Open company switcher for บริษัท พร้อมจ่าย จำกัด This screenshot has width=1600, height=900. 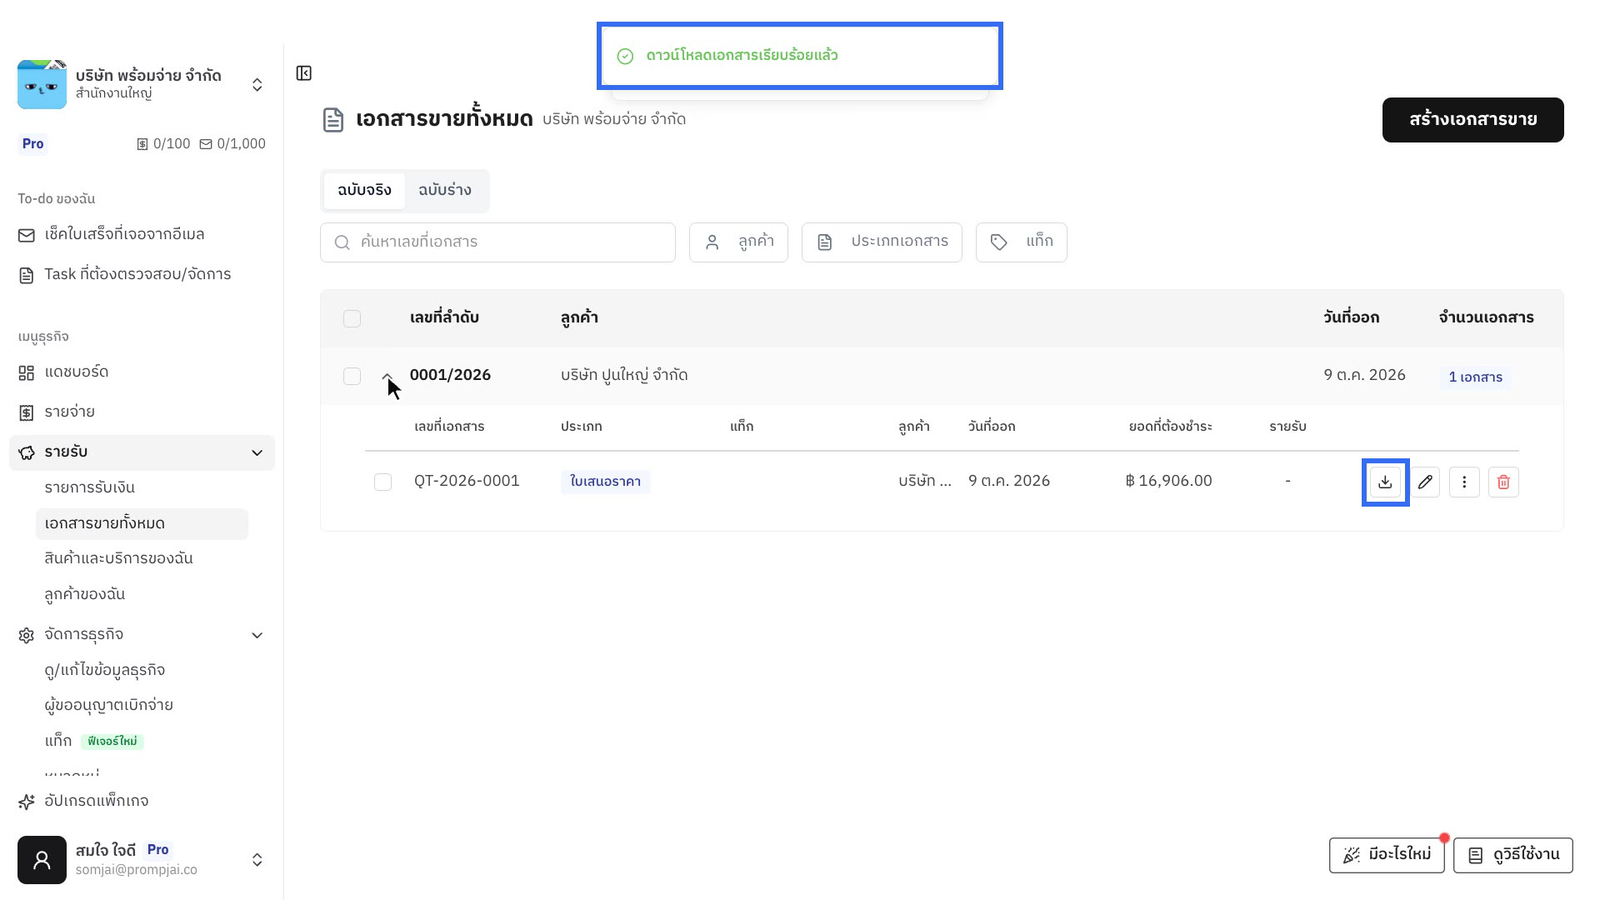(x=257, y=85)
